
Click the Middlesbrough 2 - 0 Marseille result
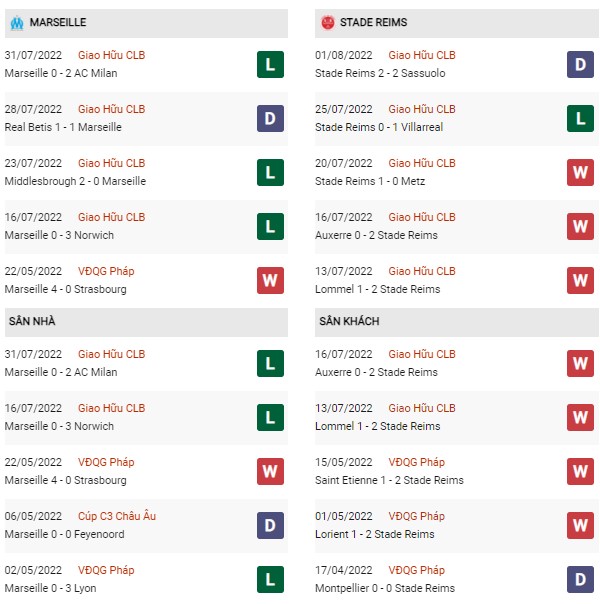(75, 181)
